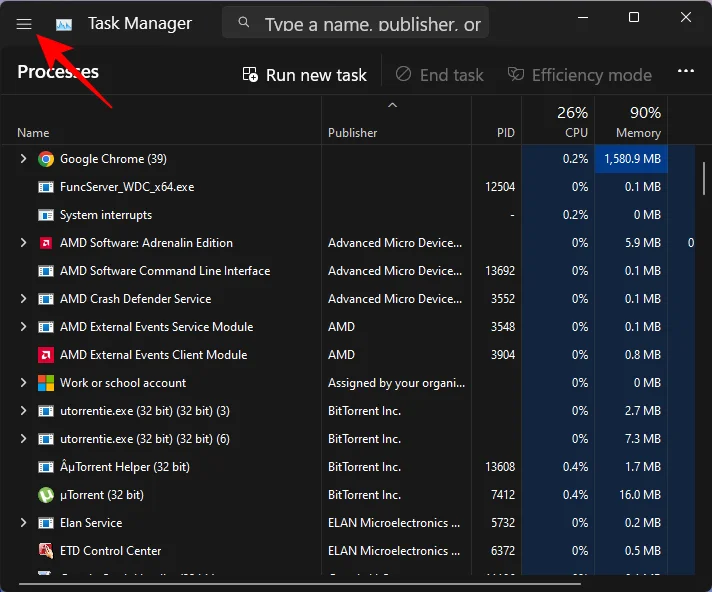
Task: Click AMD Software: Adrenalin Edition red icon
Action: [46, 243]
